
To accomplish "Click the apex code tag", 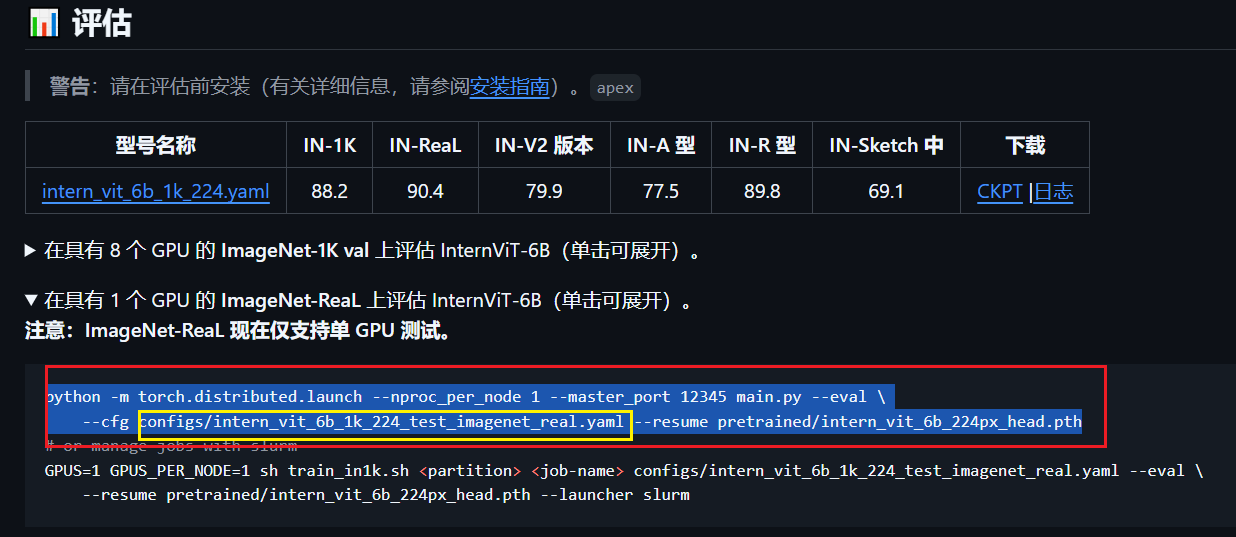I will 615,88.
